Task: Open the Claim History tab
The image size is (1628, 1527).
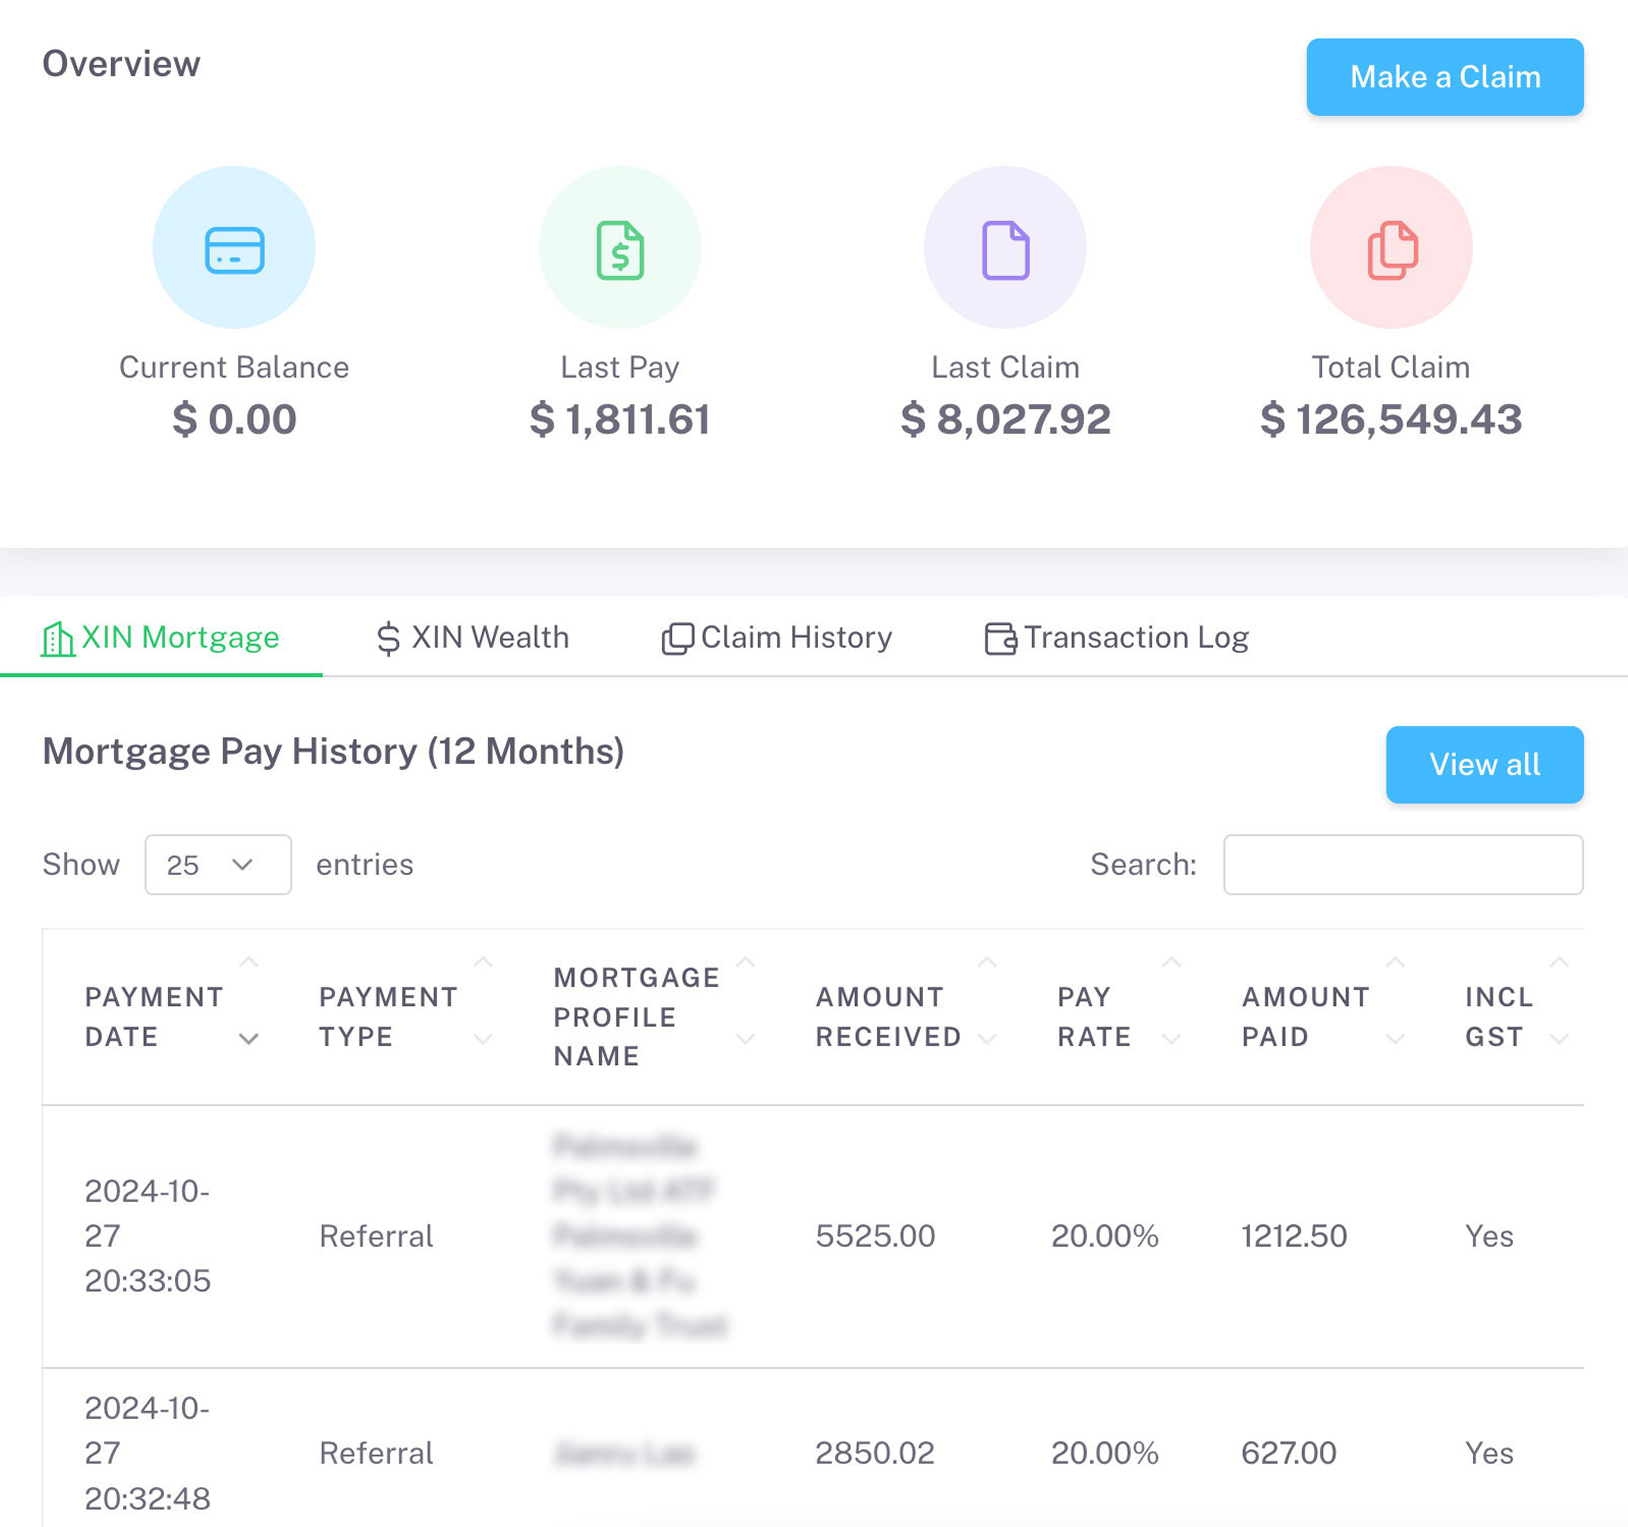Action: [795, 638]
